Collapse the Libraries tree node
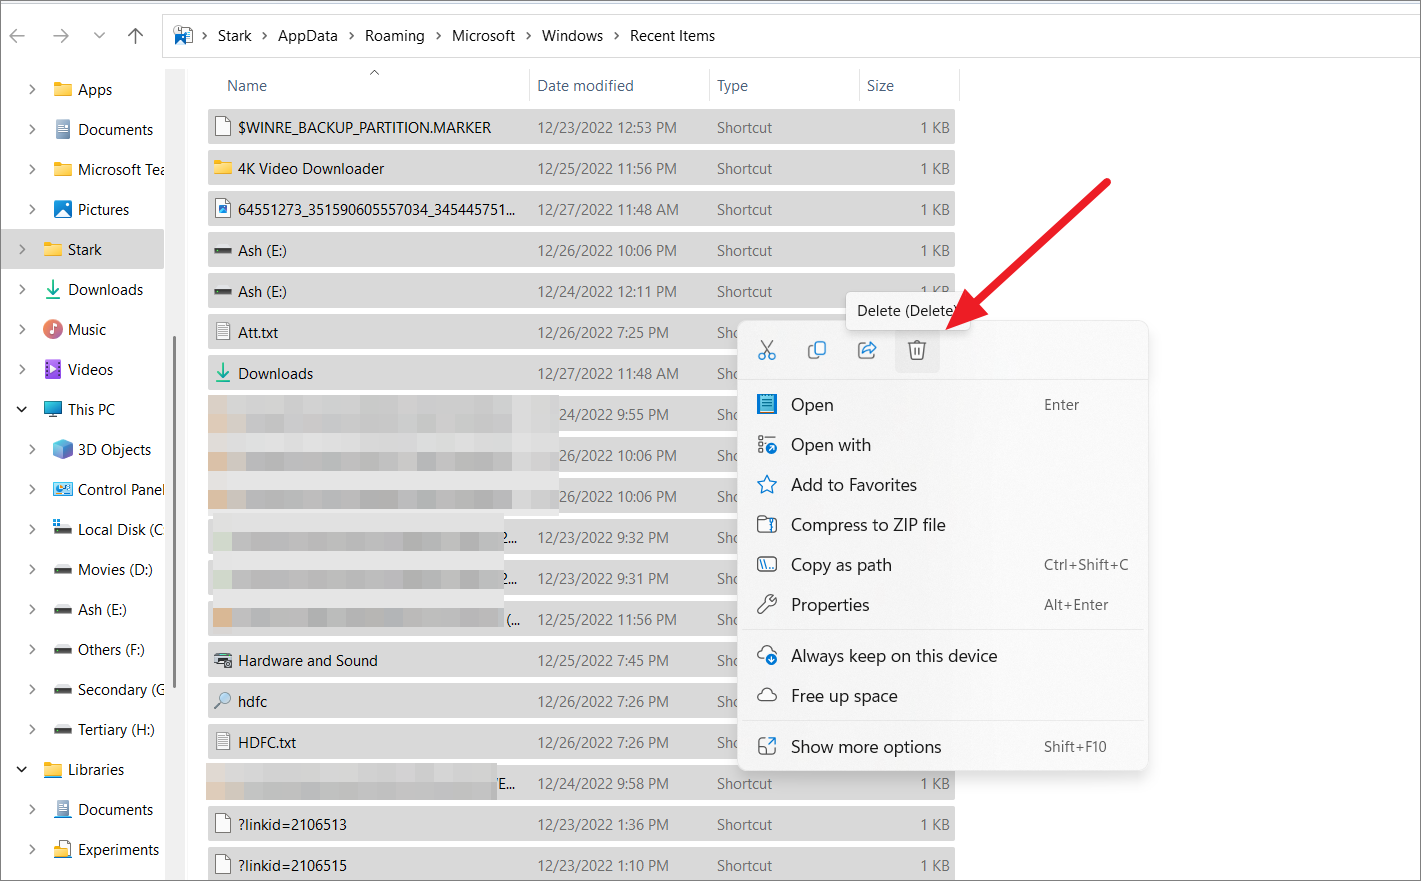The image size is (1421, 881). click(x=22, y=769)
